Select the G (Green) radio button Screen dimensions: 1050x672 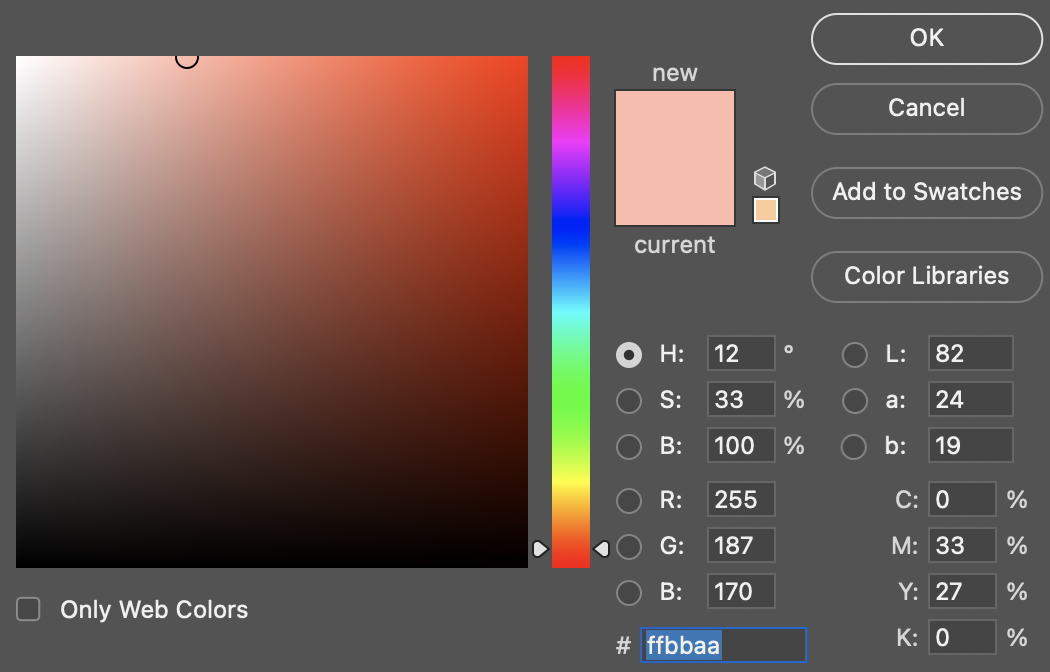pyautogui.click(x=630, y=545)
